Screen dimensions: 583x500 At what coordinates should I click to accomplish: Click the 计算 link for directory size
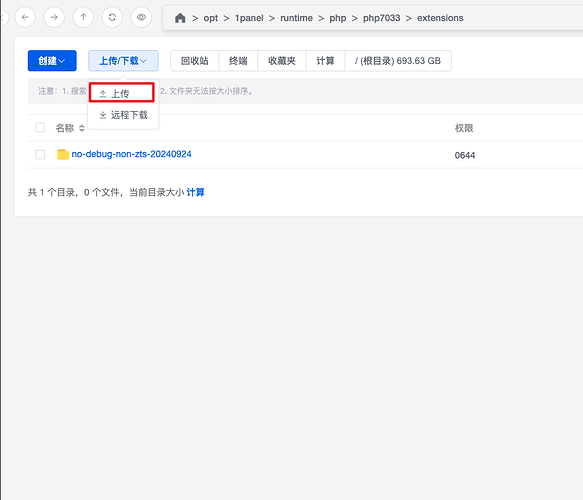196,192
